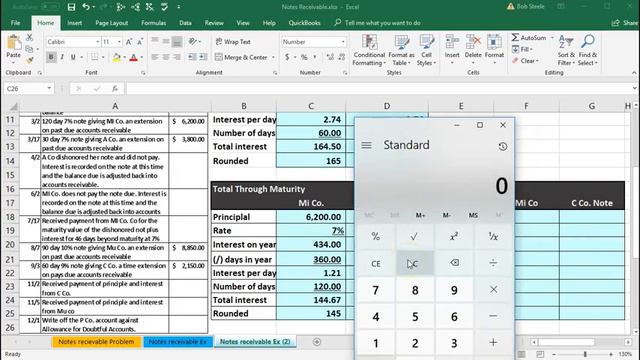The height and width of the screenshot is (360, 640).
Task: Click the Delete cells icon
Action: click(x=473, y=42)
